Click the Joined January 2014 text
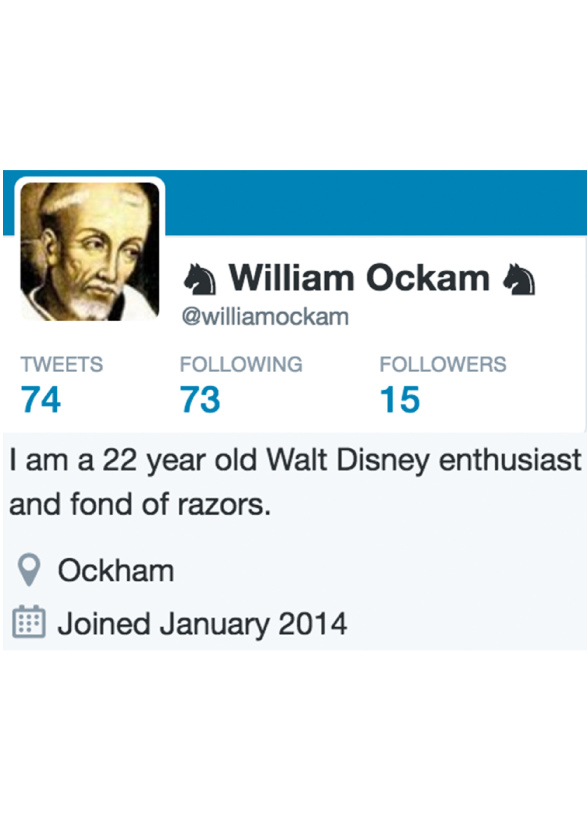587x828 pixels. tap(202, 624)
